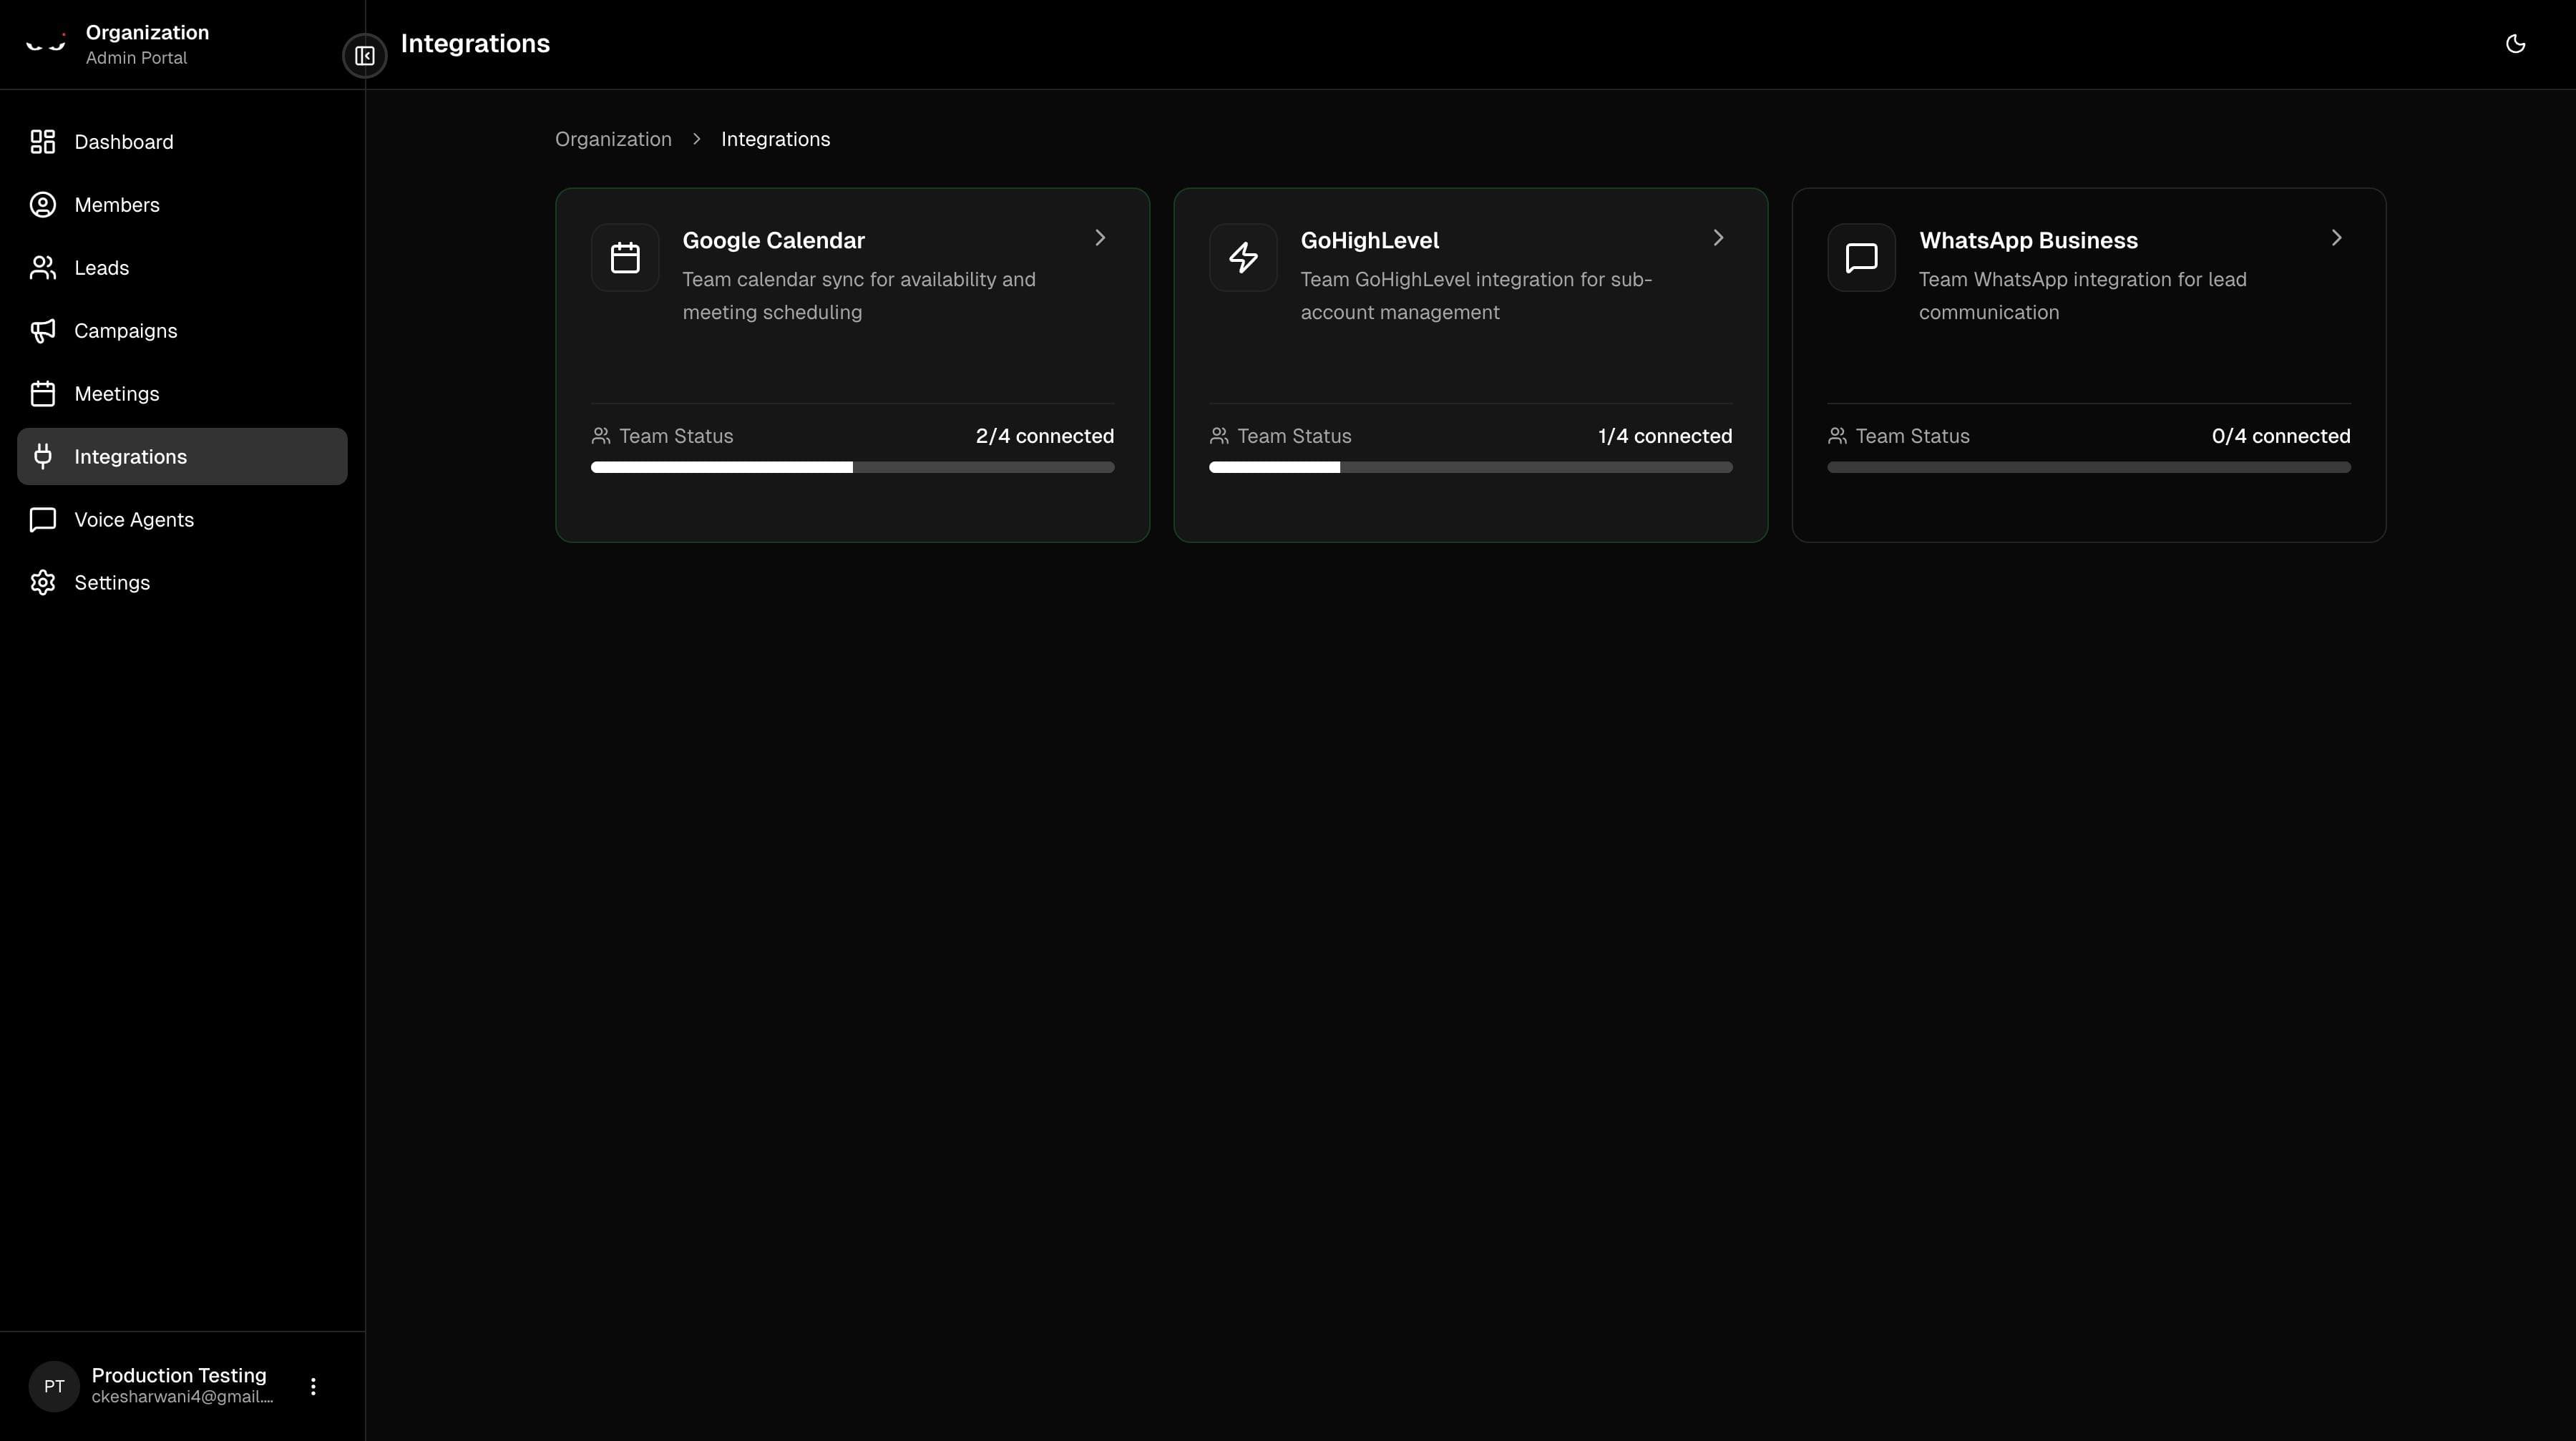Image resolution: width=2576 pixels, height=1441 pixels.
Task: Collapse the sidebar using the panel toggle
Action: point(364,56)
